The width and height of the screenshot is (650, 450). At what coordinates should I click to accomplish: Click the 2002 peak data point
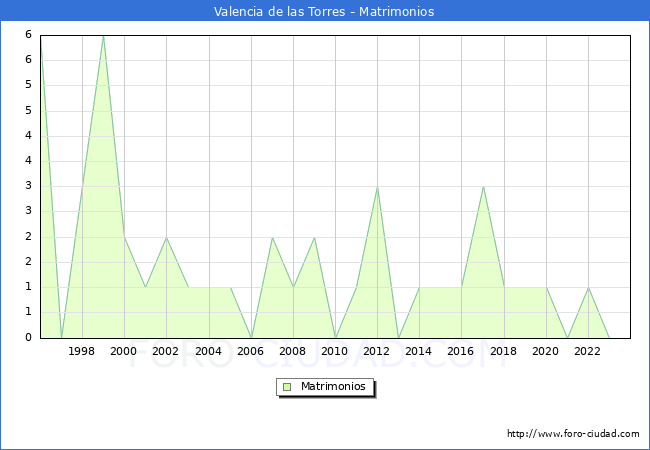coord(166,237)
